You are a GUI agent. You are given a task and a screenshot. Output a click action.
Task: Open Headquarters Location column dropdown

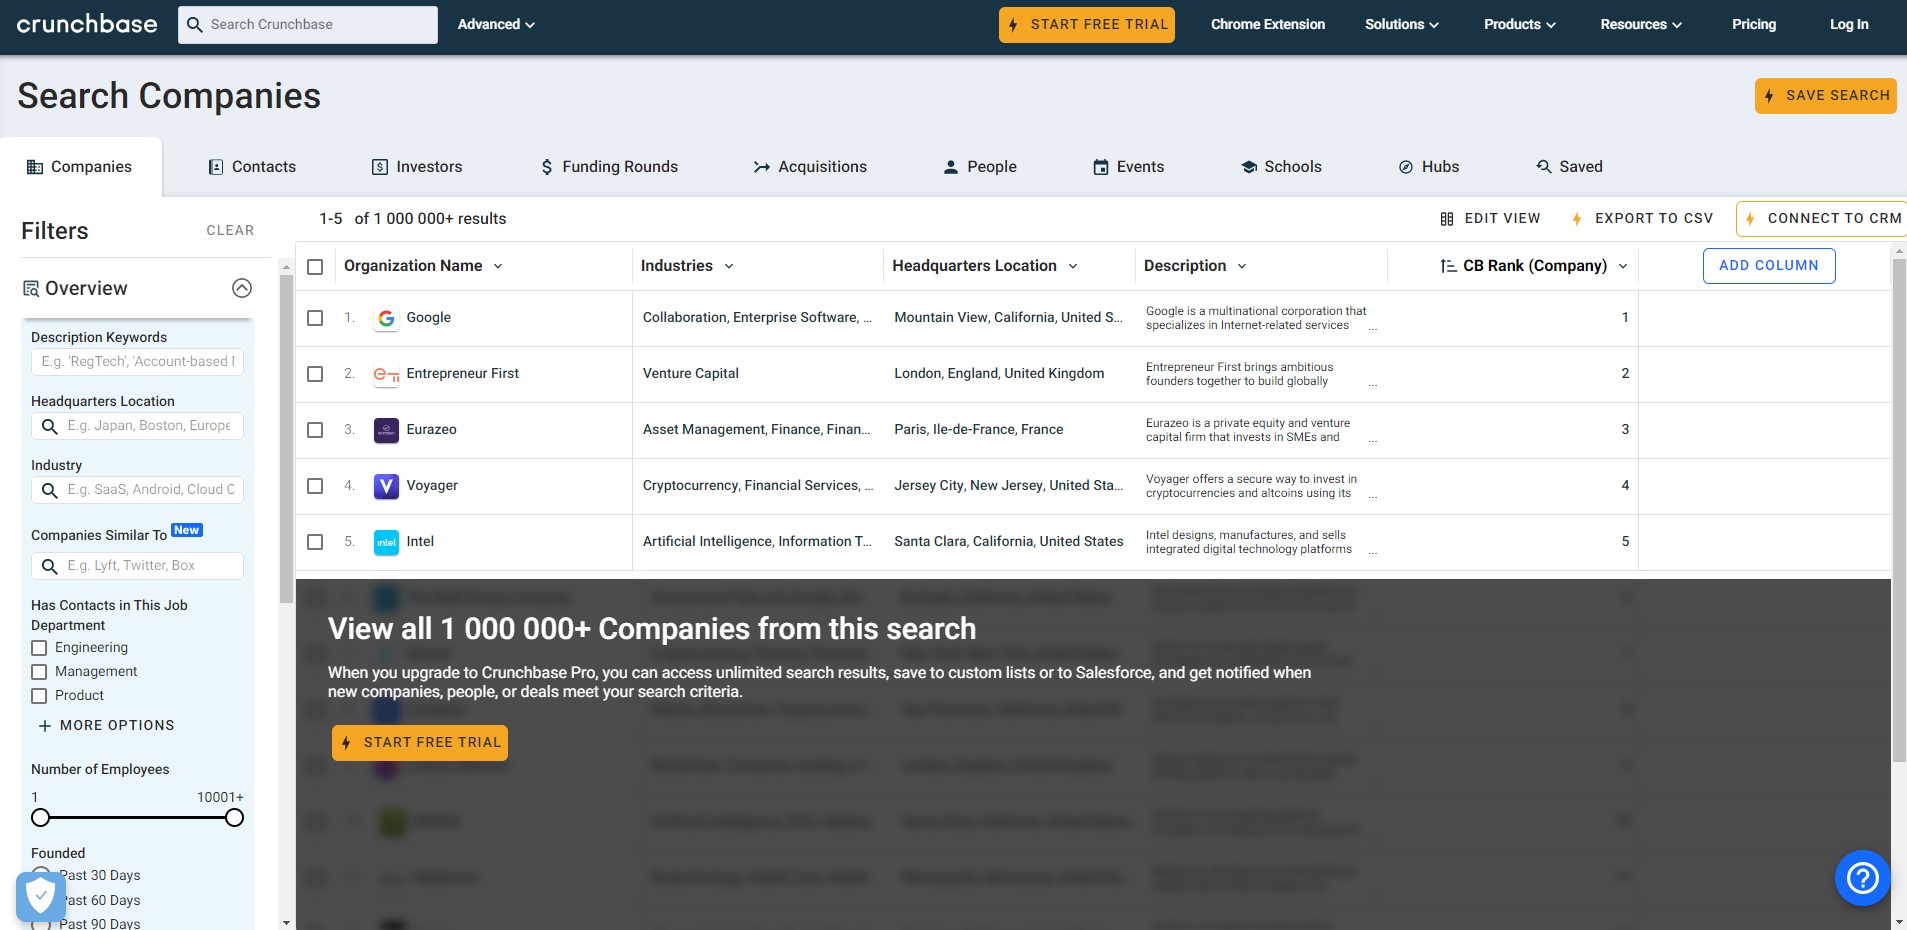[x=1073, y=266]
